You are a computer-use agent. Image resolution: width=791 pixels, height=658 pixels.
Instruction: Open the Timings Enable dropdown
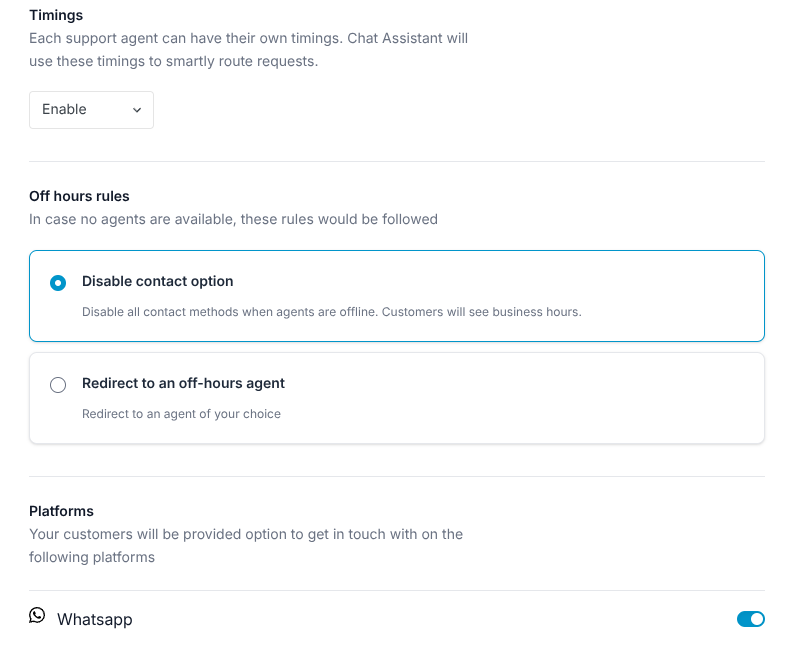point(91,110)
